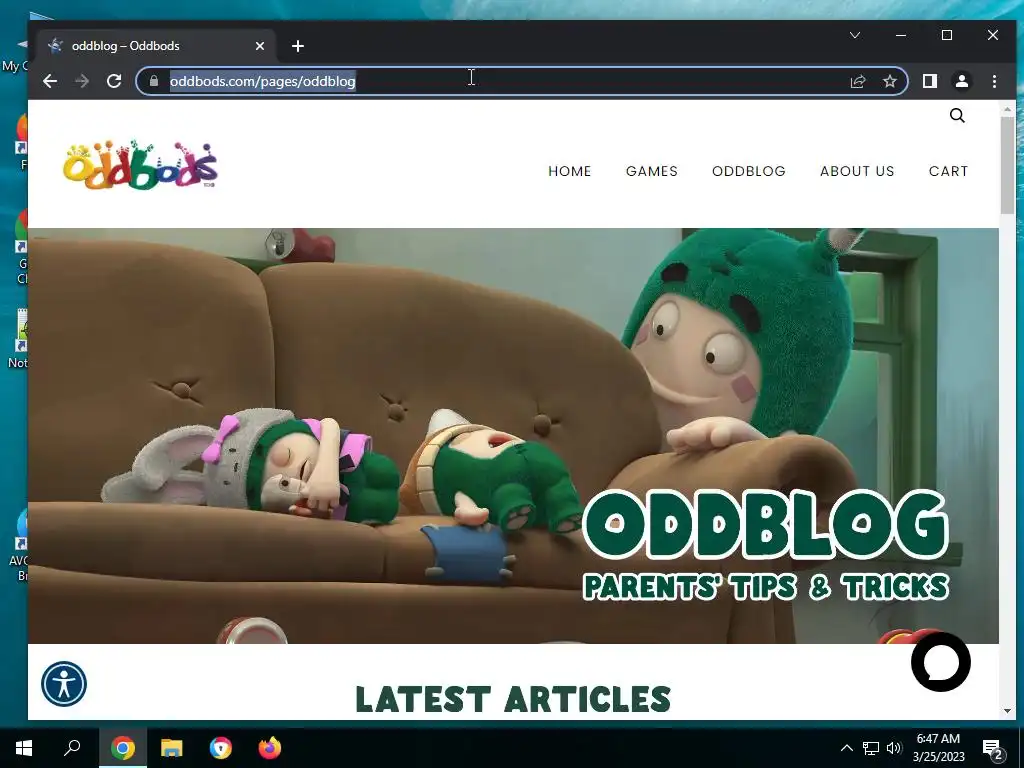Open the Chrome side panel

click(929, 81)
